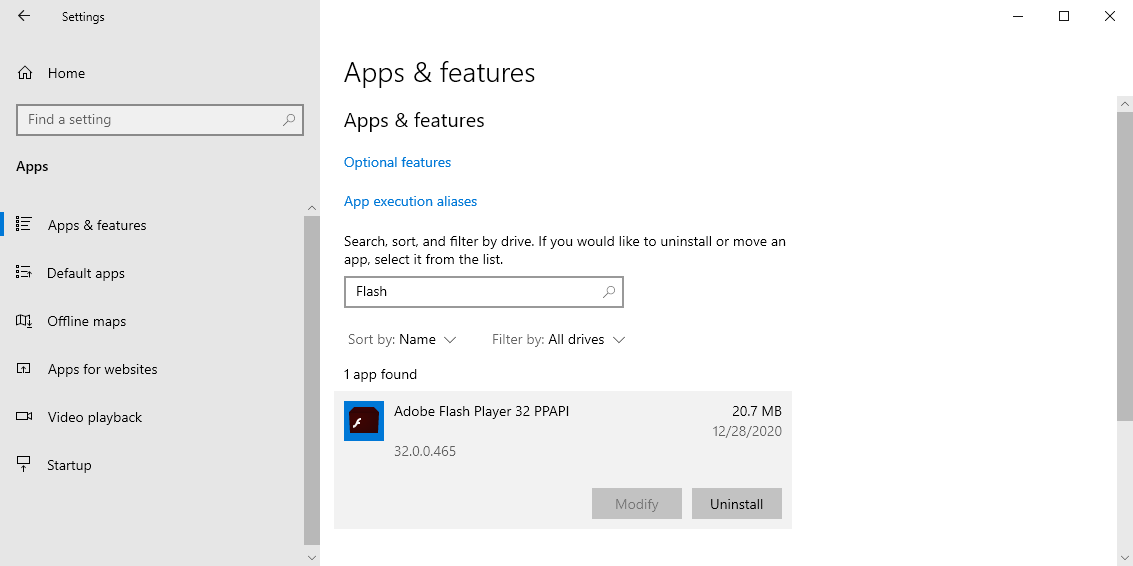Viewport: 1133px width, 566px height.
Task: Click the Apps & features list icon in sidebar
Action: 24,224
